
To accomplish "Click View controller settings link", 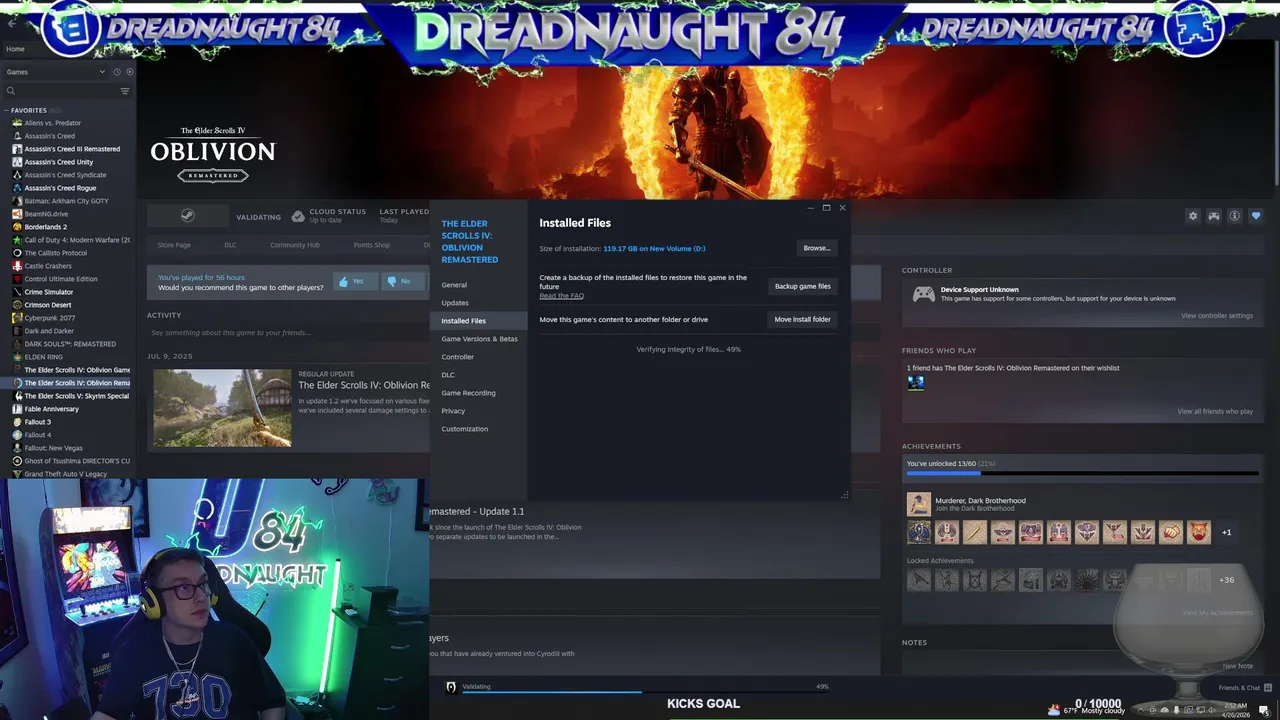I will 1217,316.
